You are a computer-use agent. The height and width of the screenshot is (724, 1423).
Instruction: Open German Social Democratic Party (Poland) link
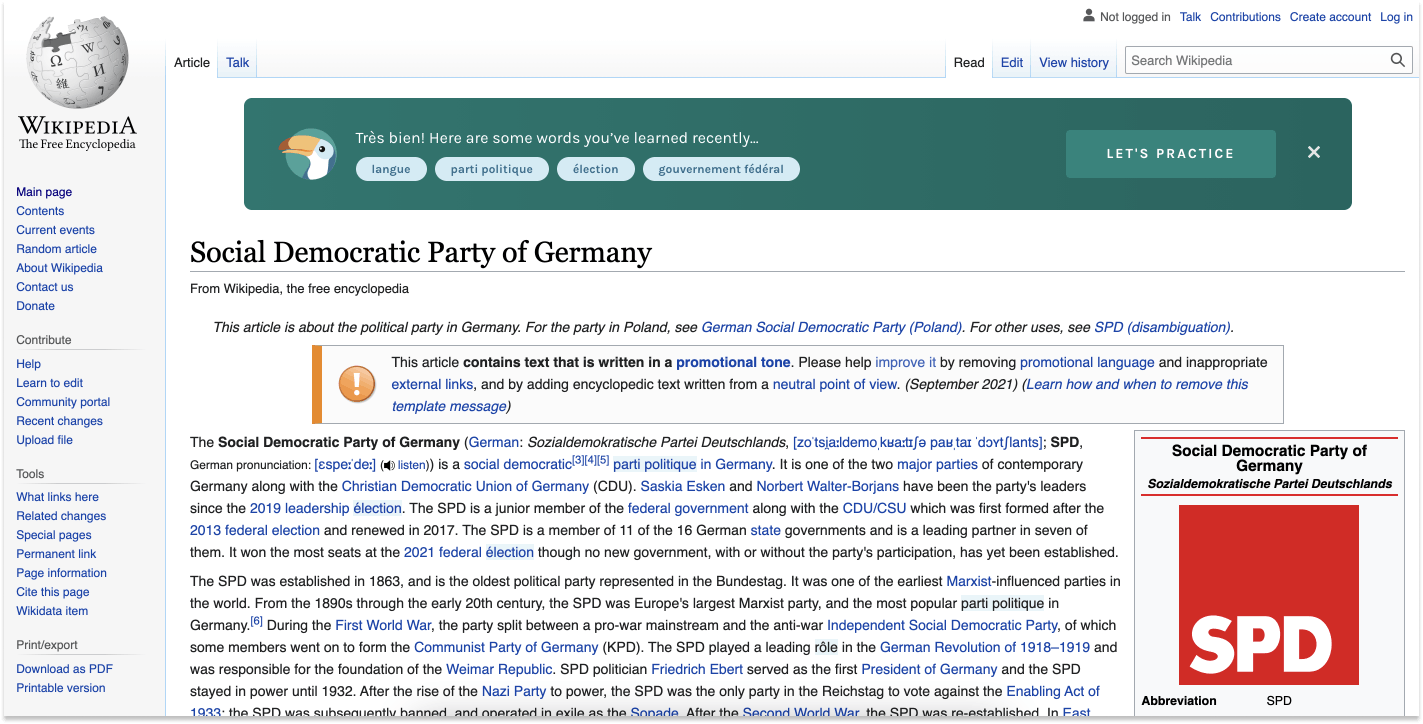pyautogui.click(x=832, y=327)
